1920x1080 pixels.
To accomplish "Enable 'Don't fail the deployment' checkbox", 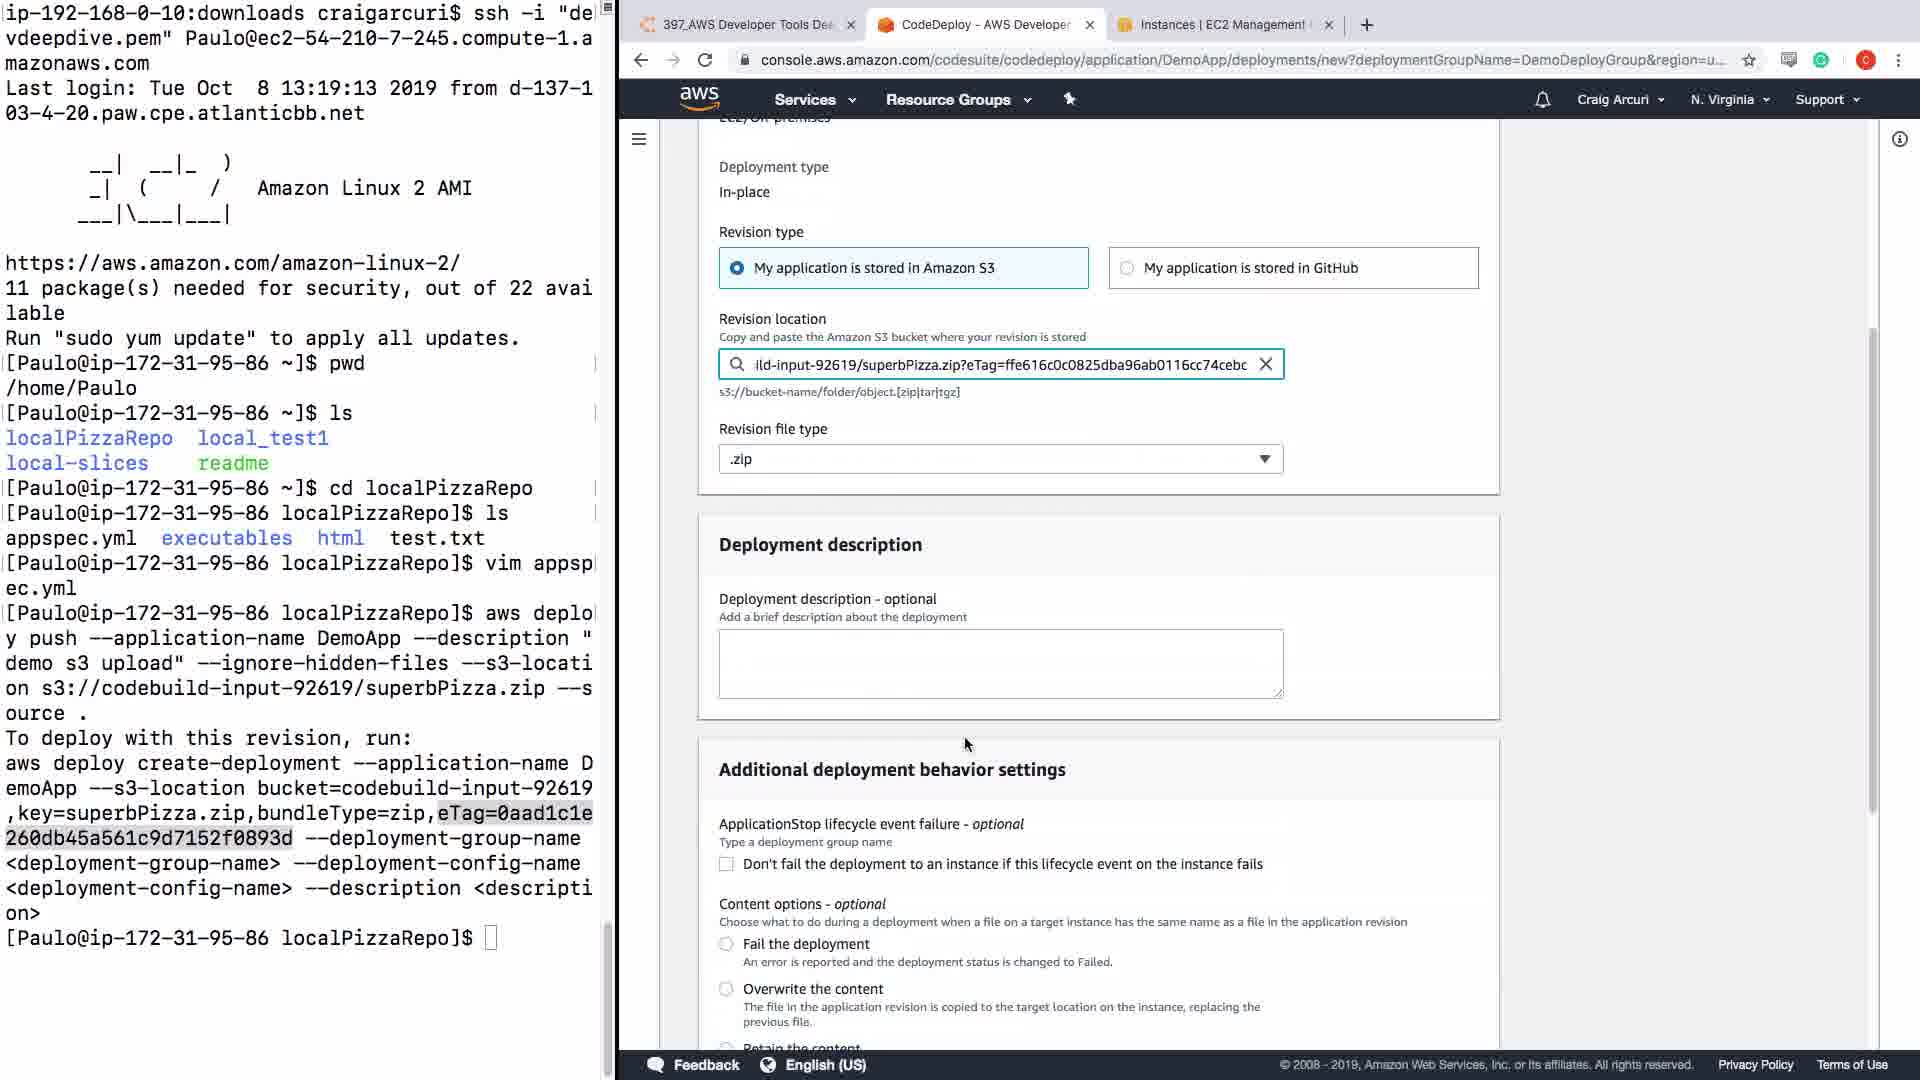I will click(x=726, y=864).
